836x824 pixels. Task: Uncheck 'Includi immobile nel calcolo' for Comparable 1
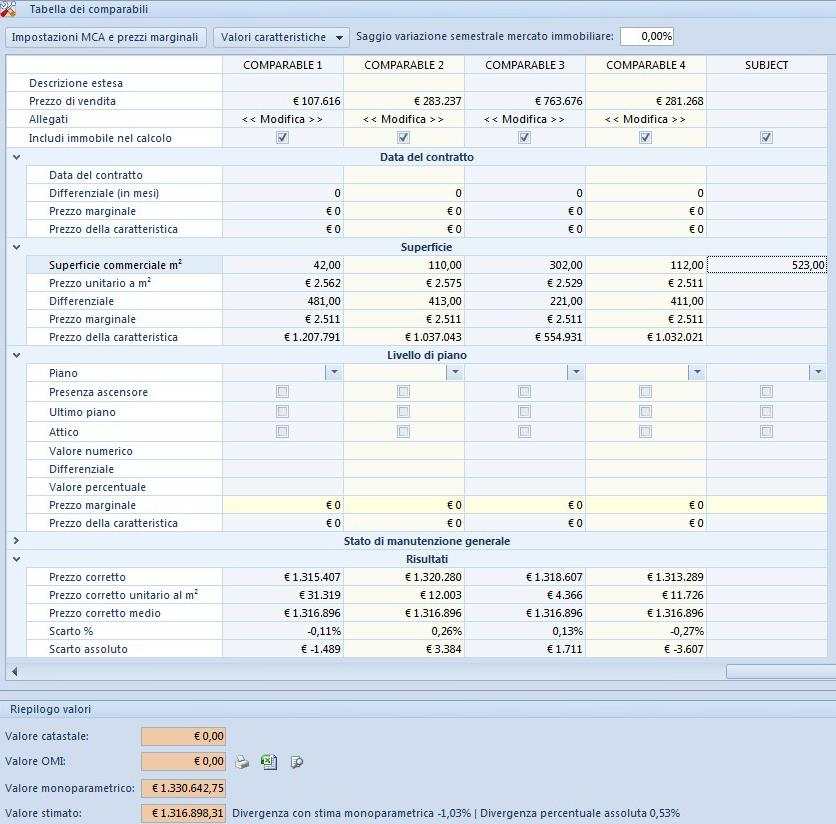tap(282, 138)
